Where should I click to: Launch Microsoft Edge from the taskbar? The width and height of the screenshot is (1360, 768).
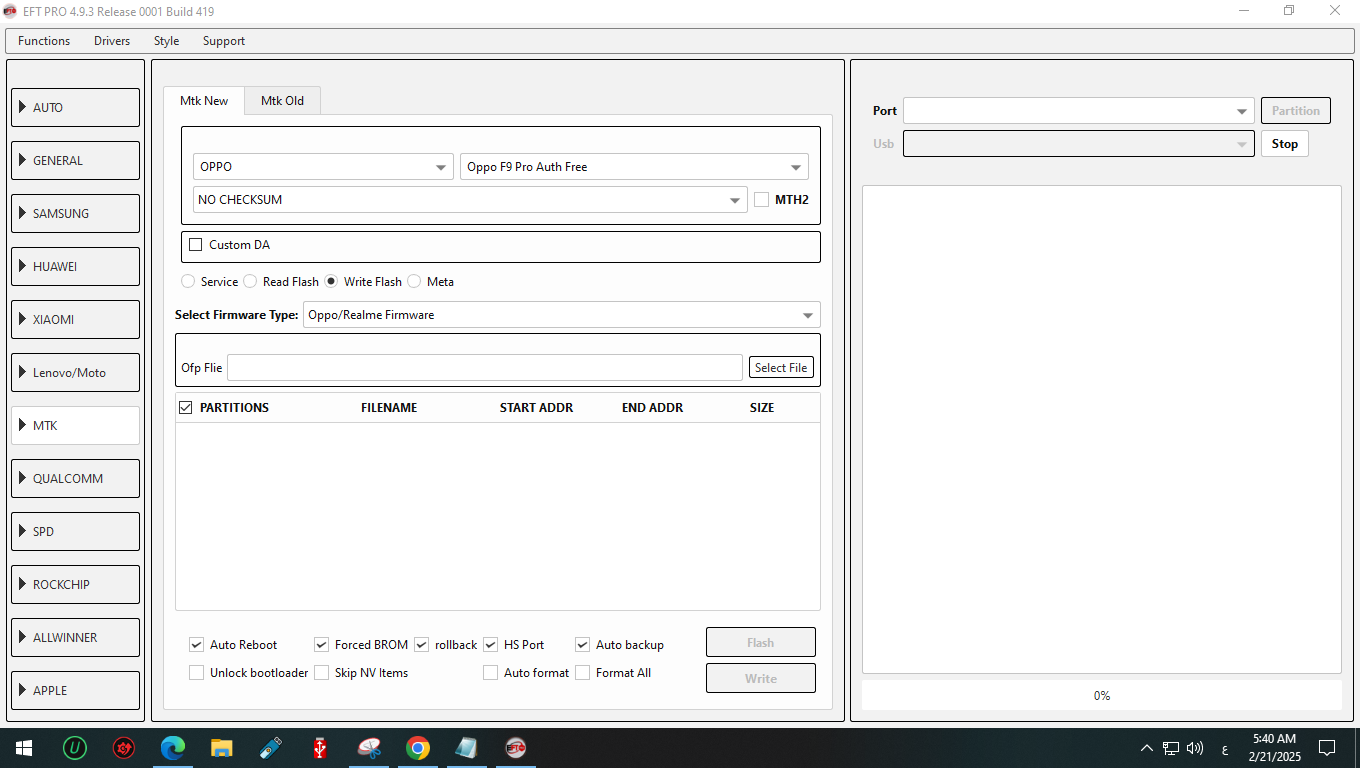[x=173, y=747]
